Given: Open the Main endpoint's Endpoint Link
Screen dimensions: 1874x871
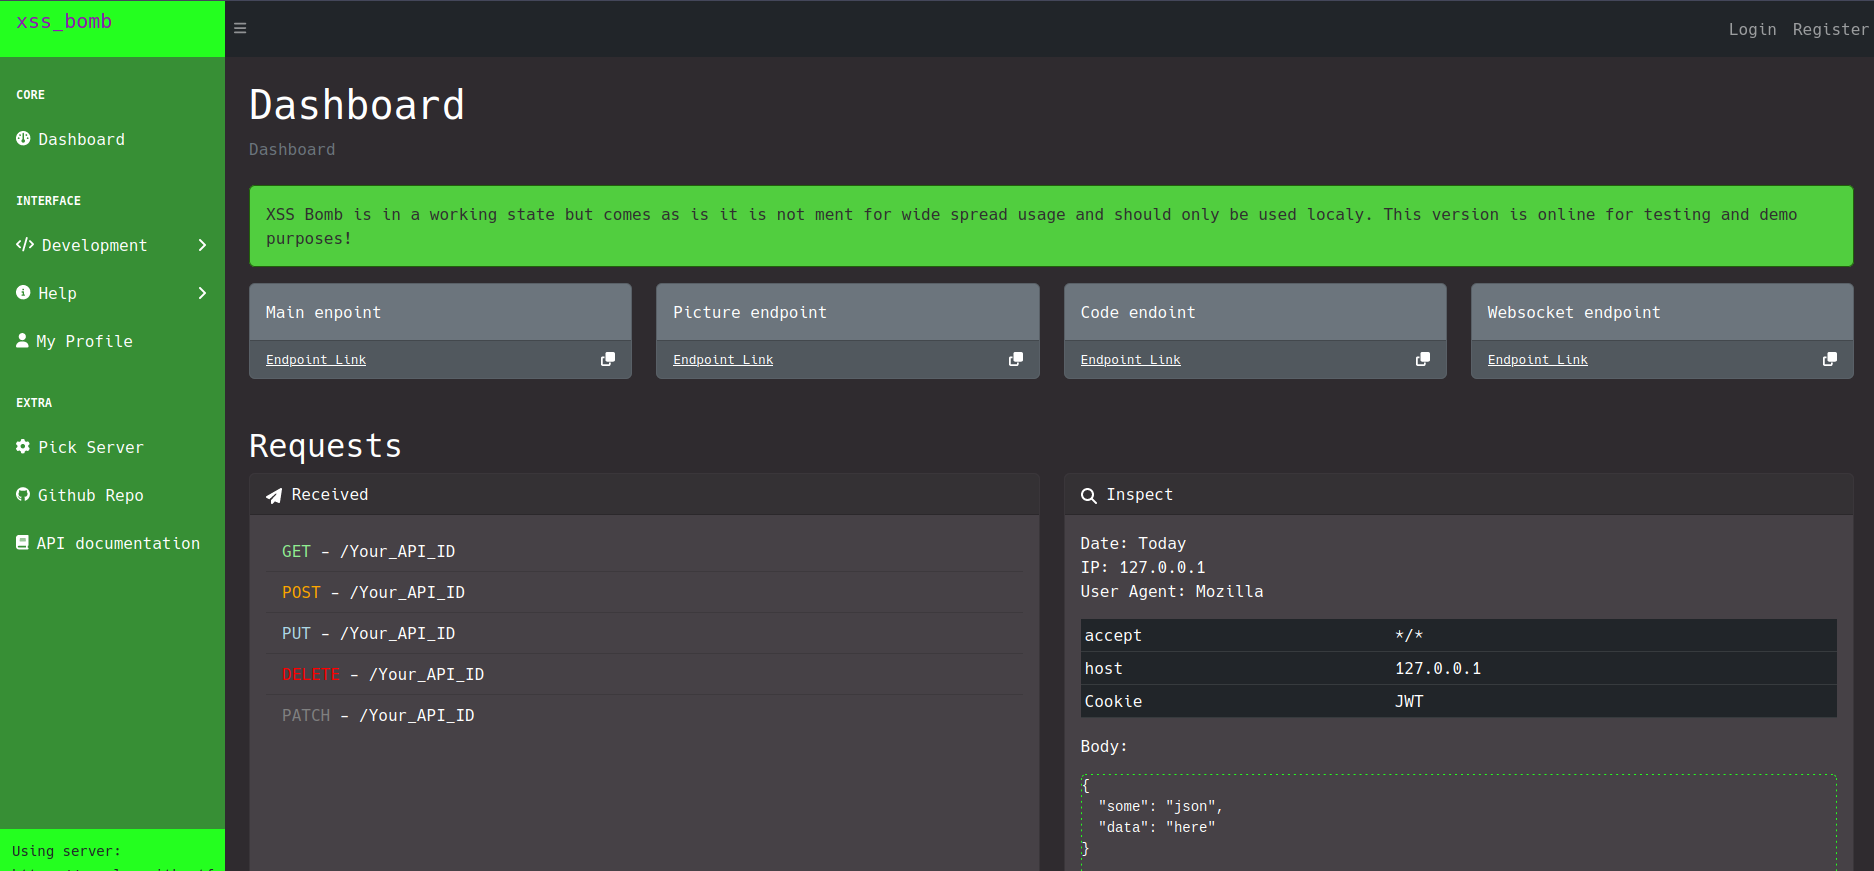Looking at the screenshot, I should click(316, 360).
